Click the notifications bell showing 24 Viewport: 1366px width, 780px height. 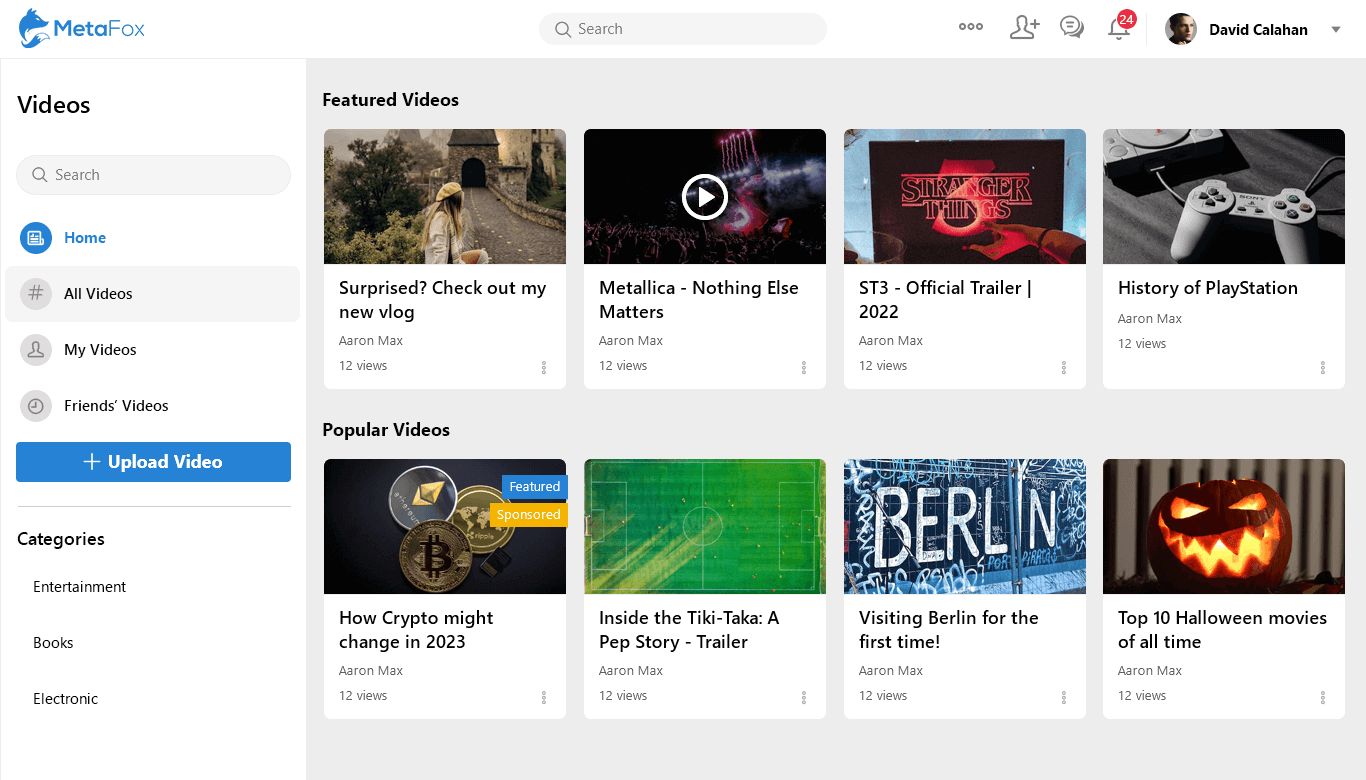tap(1117, 28)
